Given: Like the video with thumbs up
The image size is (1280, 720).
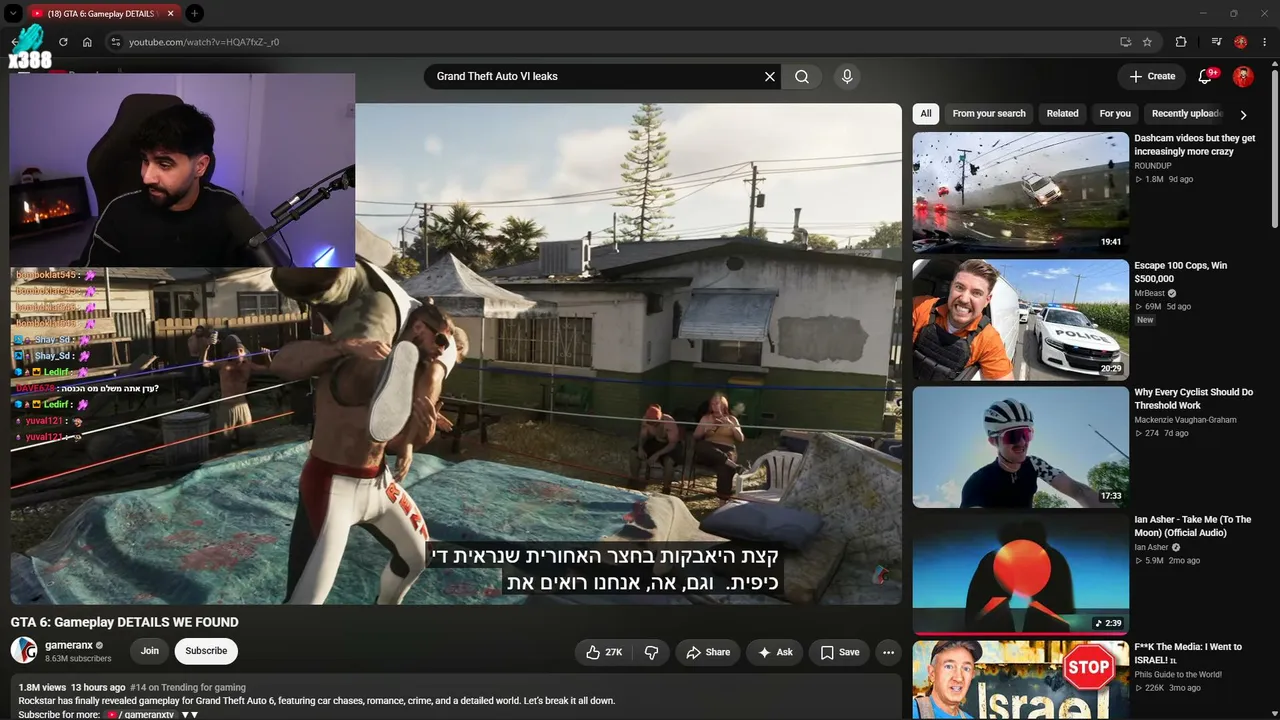Looking at the screenshot, I should click(604, 652).
